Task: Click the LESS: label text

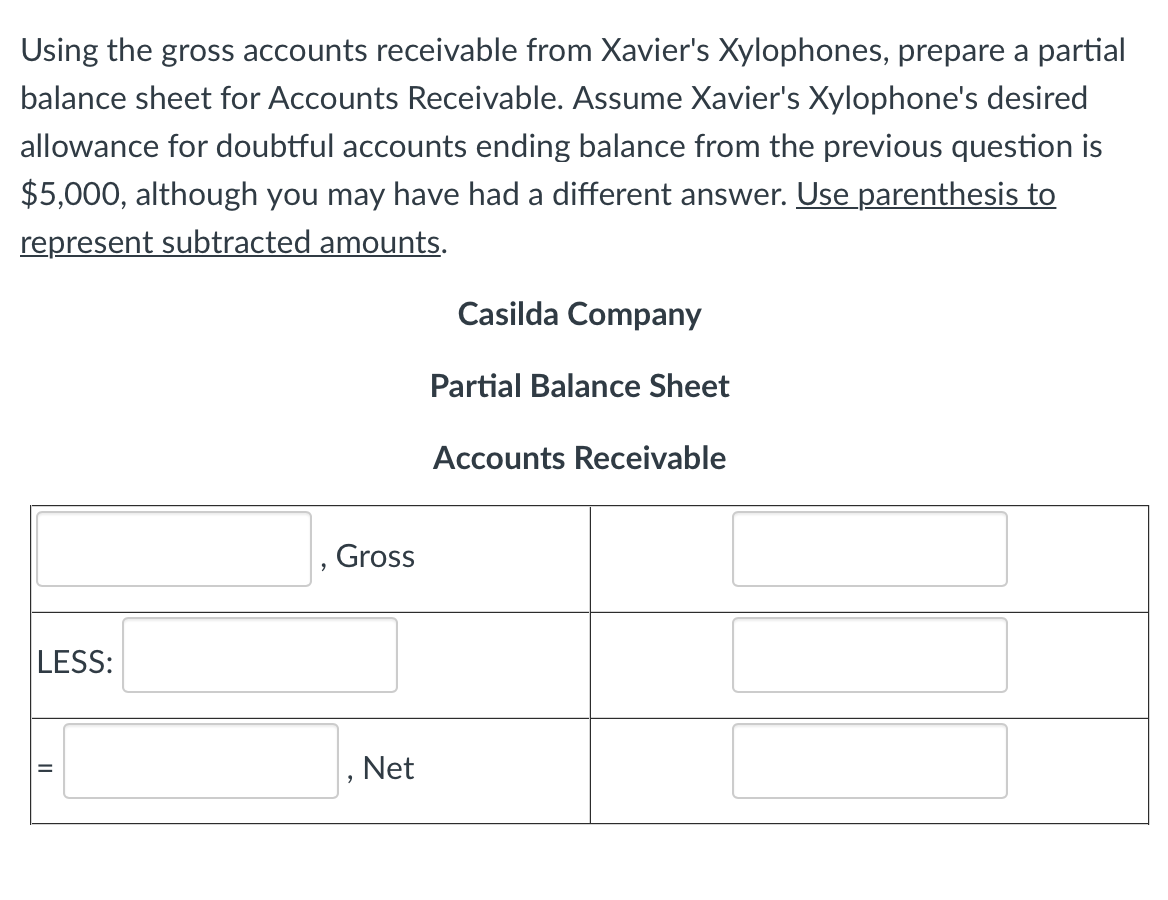Action: [x=72, y=661]
